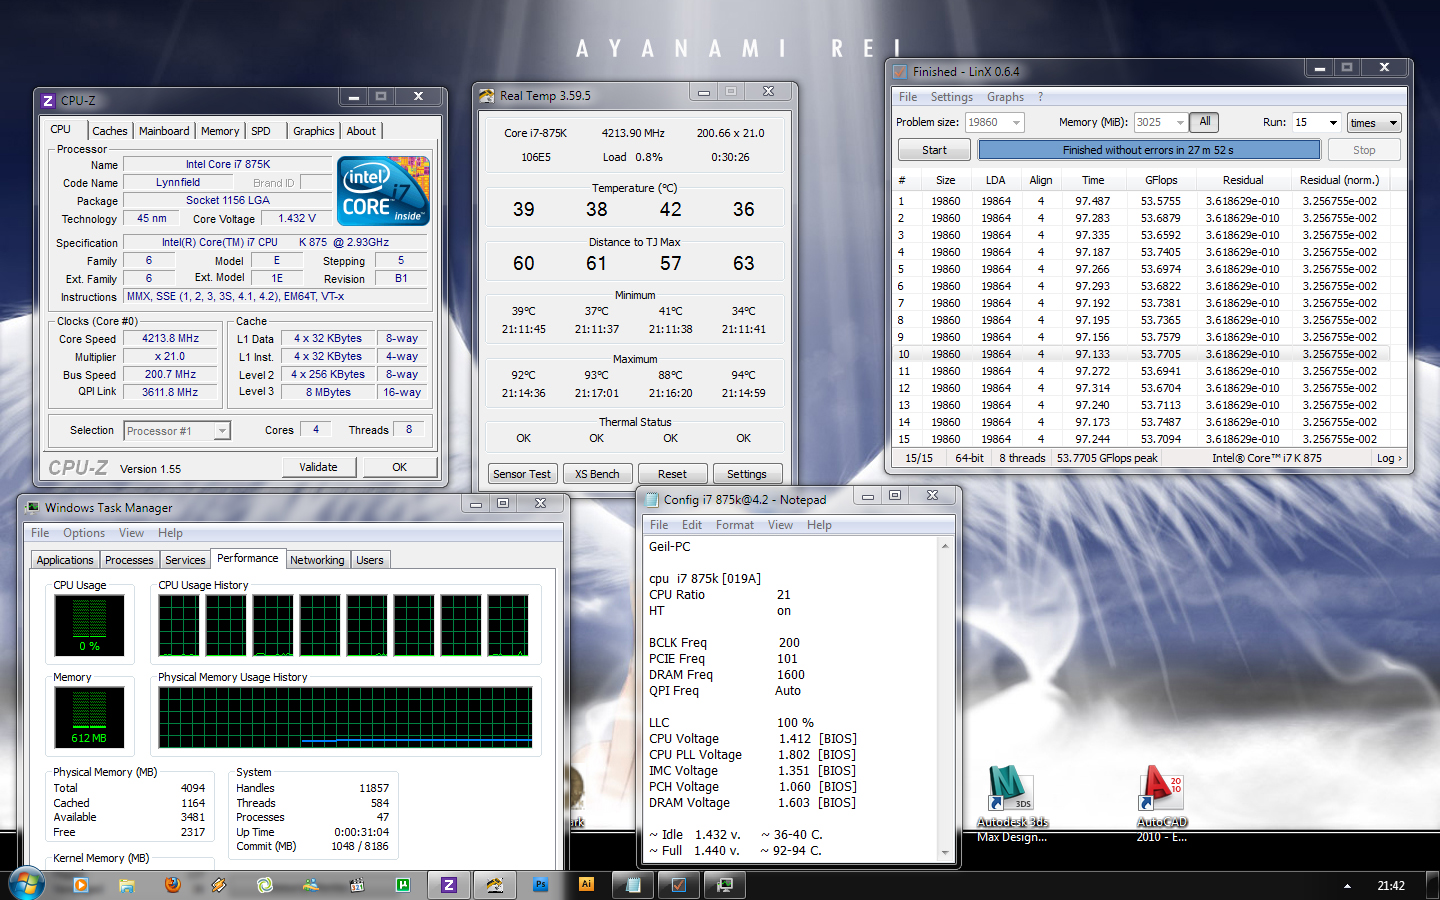
Task: Open the Options menu in Task Manager
Action: pyautogui.click(x=84, y=533)
